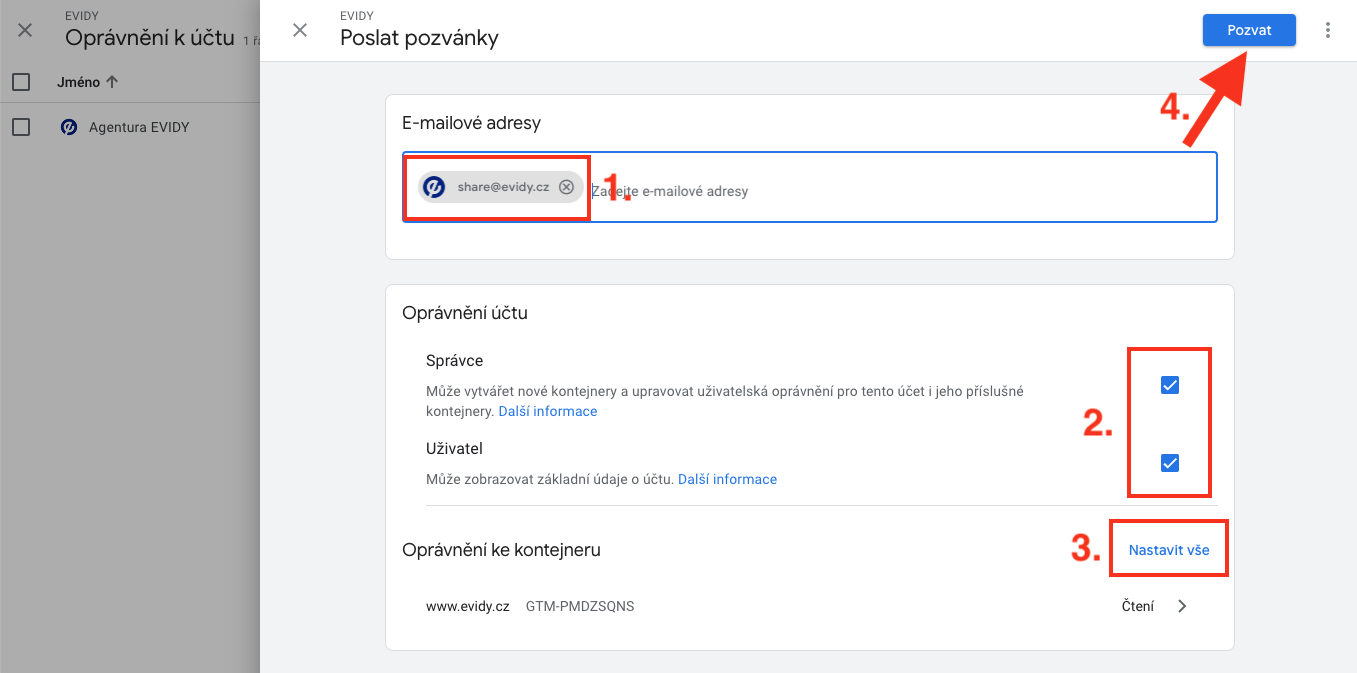Select the Agentura EVIDY row checkbox

pyautogui.click(x=21, y=127)
